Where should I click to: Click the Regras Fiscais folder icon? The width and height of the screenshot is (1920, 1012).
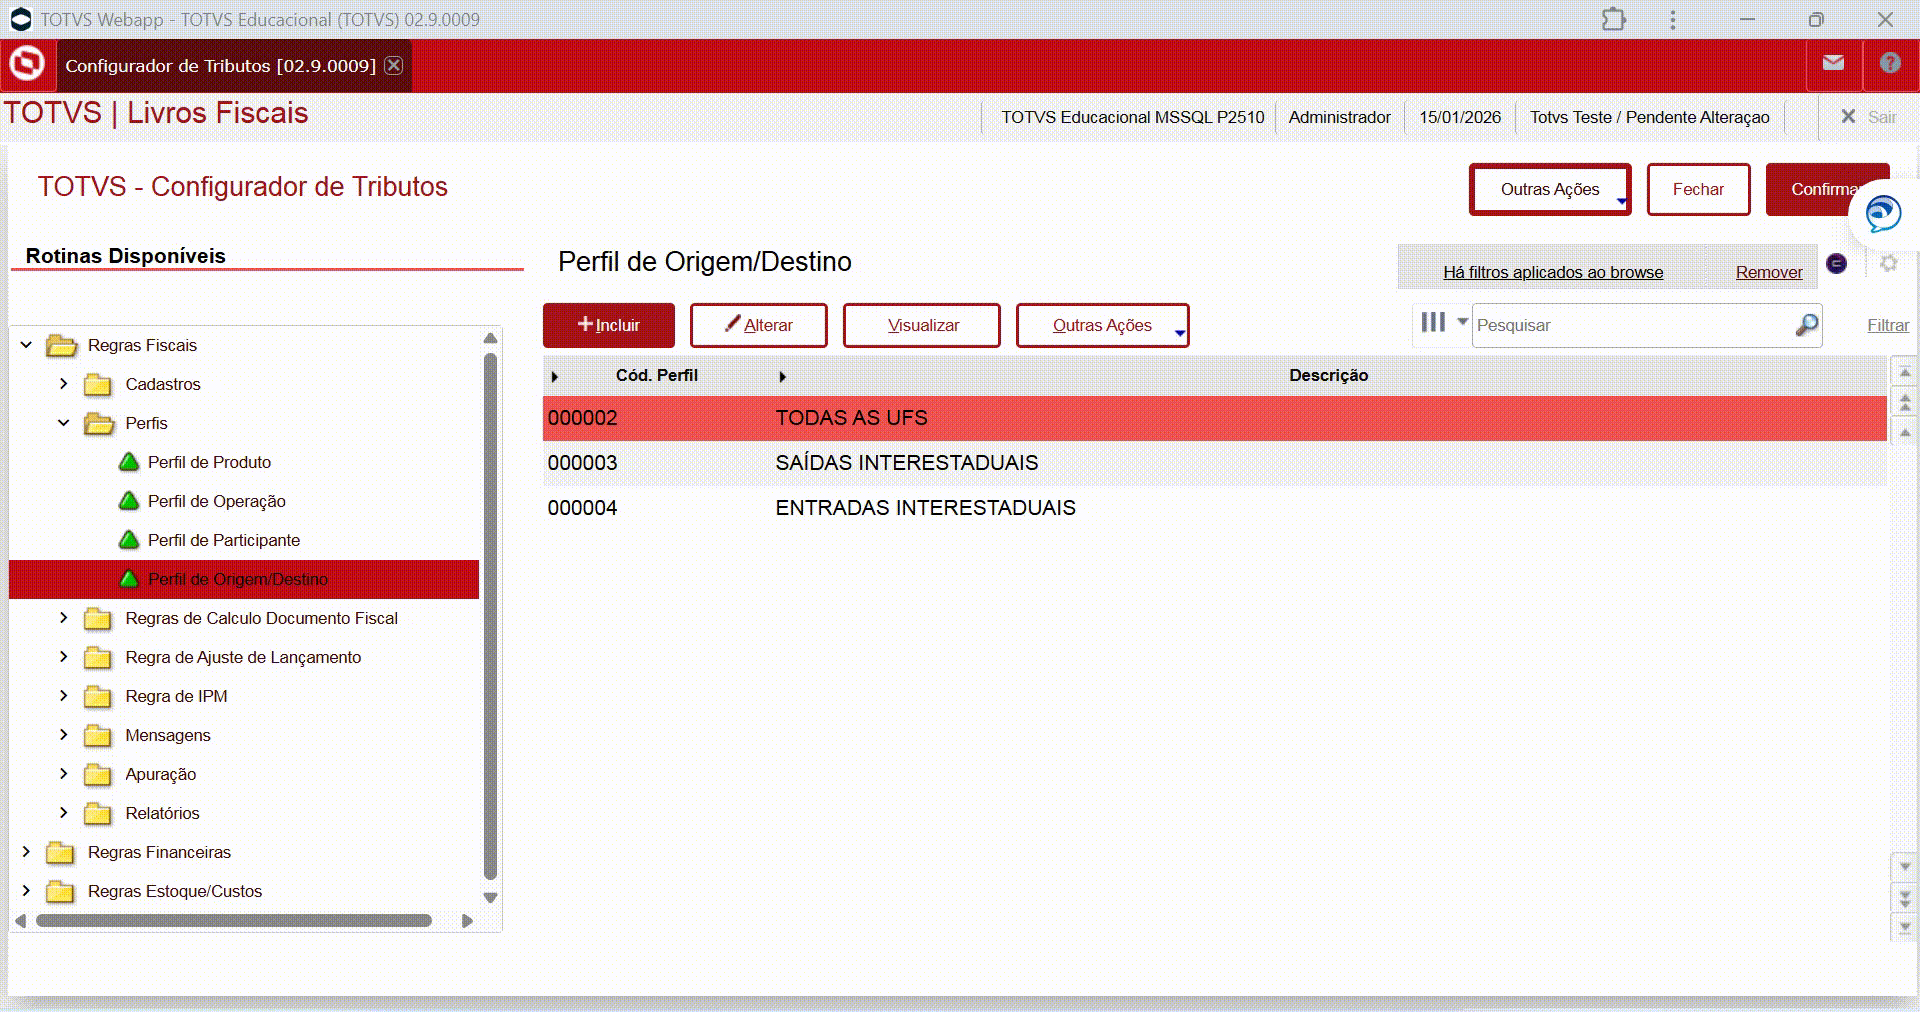click(x=61, y=346)
